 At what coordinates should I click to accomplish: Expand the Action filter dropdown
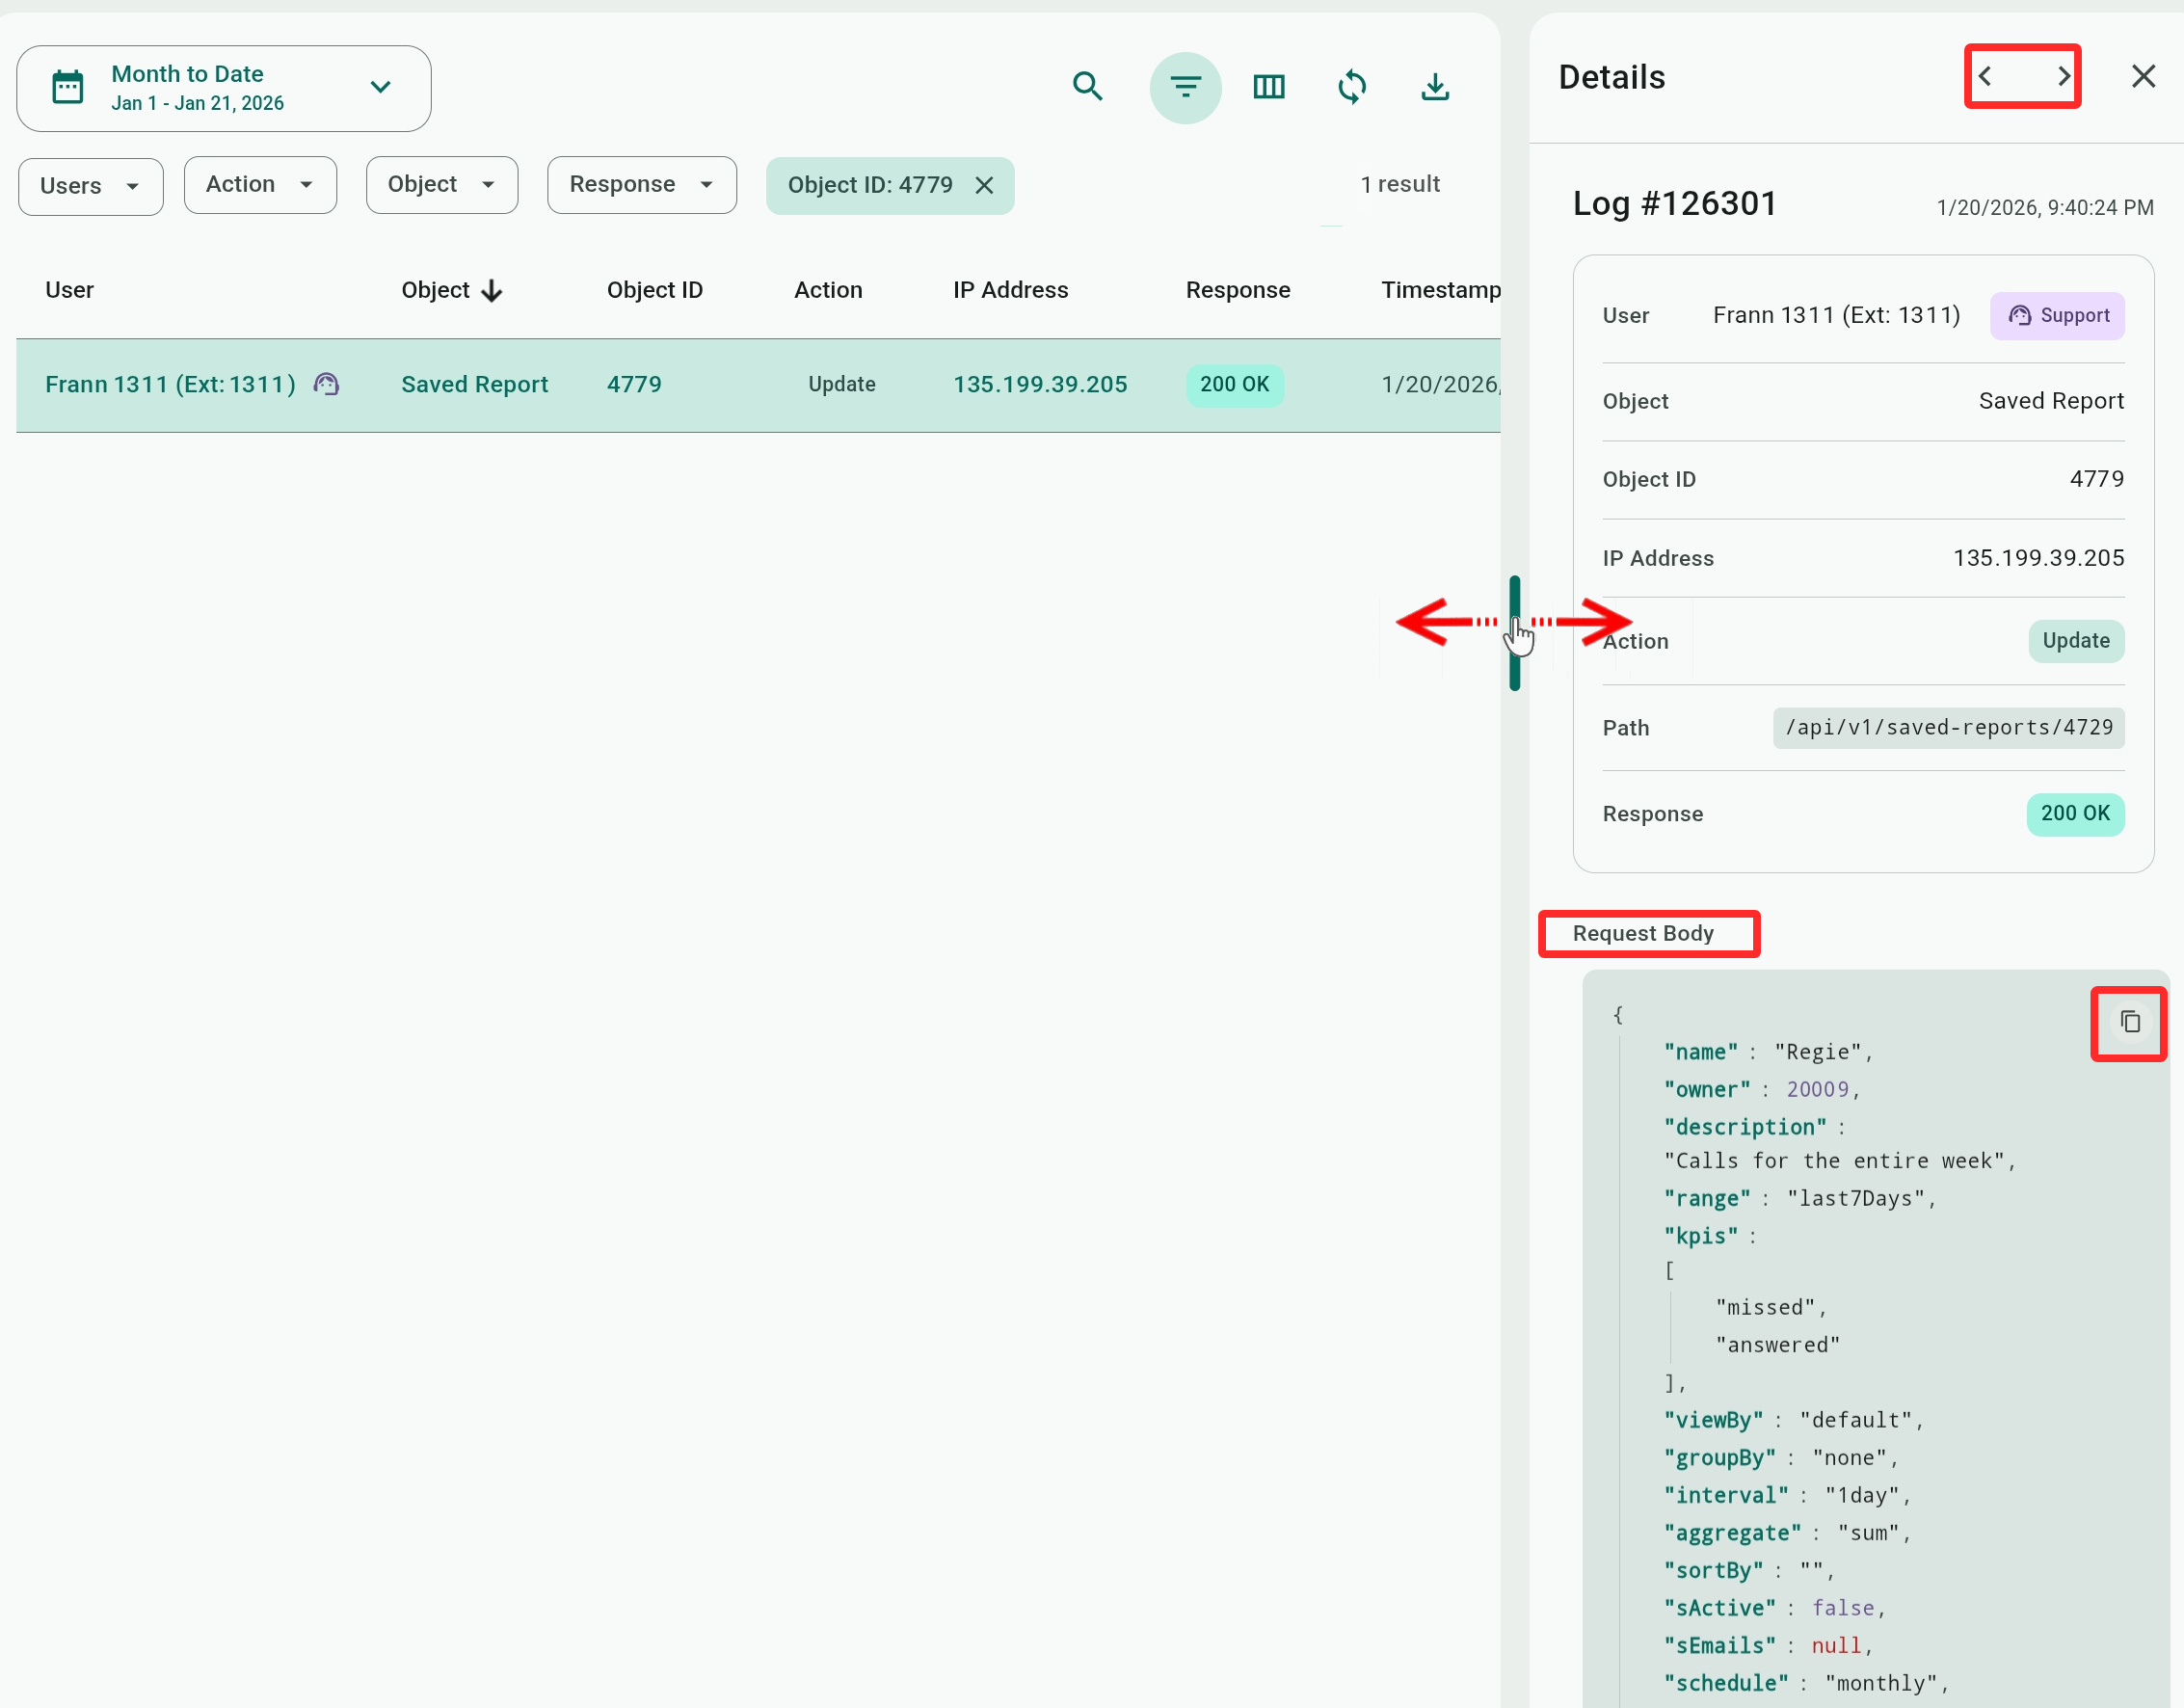[260, 185]
